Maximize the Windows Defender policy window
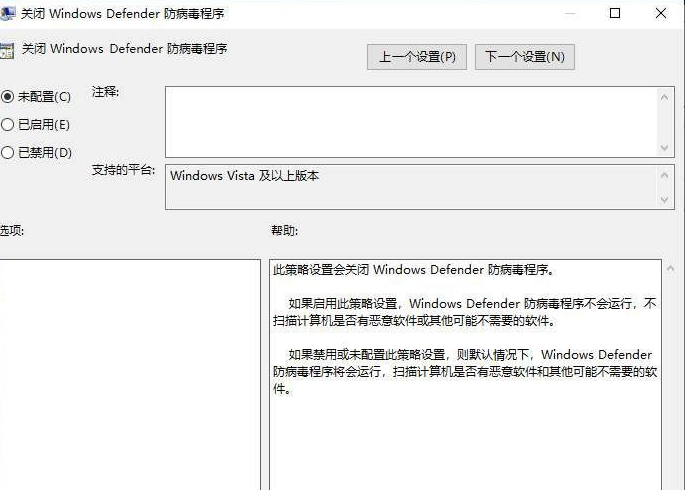 tap(615, 13)
